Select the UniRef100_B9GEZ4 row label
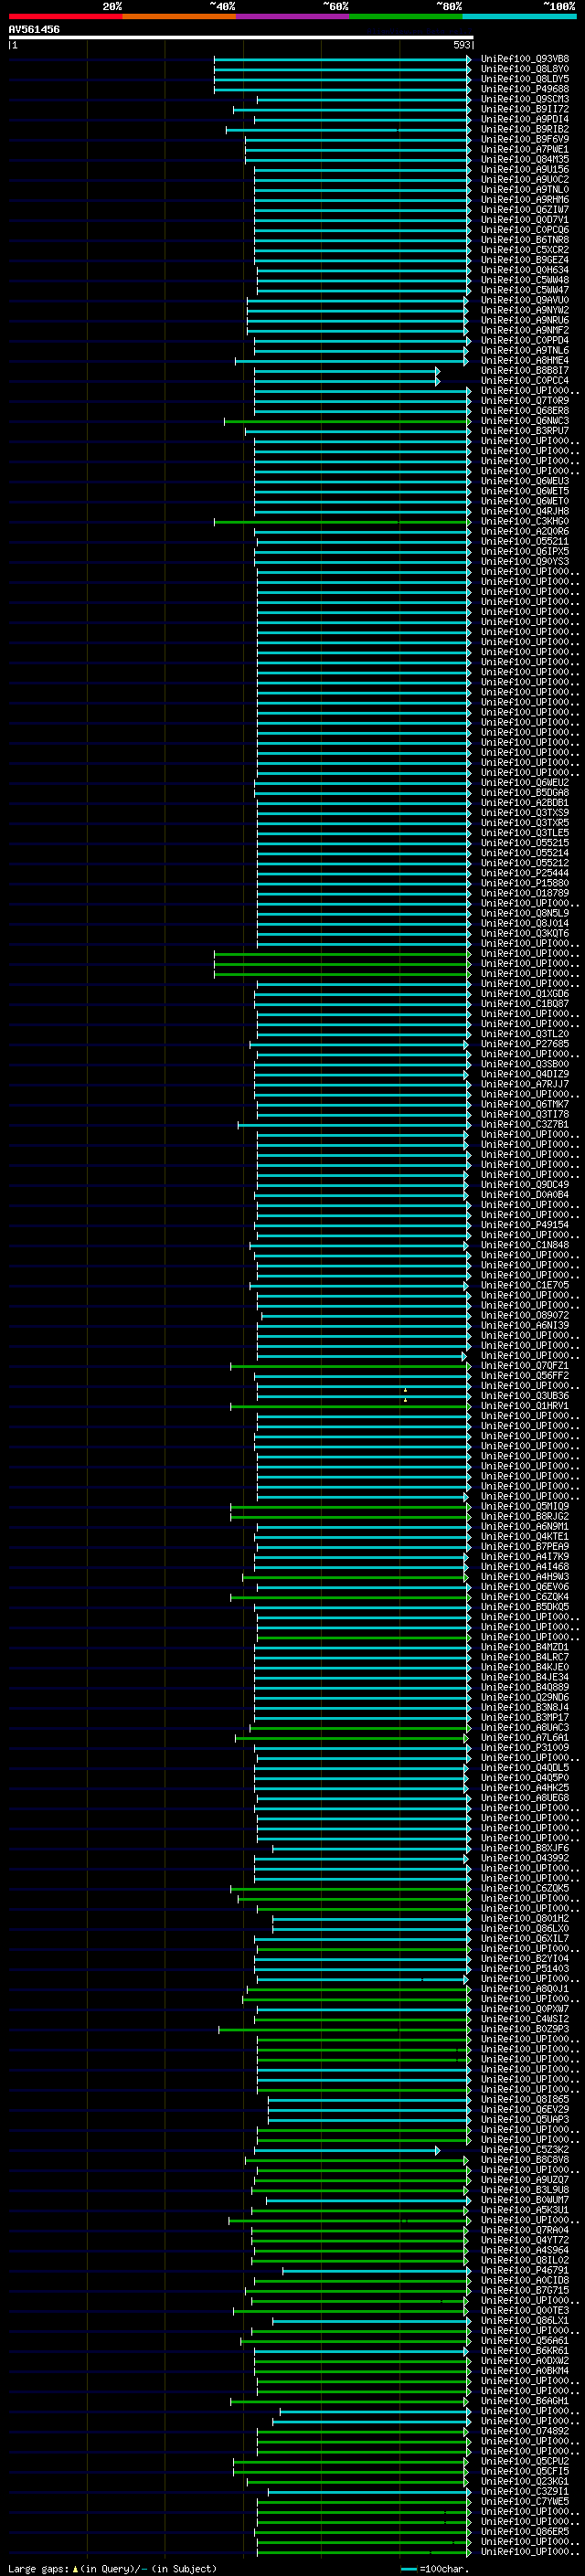 click(525, 260)
